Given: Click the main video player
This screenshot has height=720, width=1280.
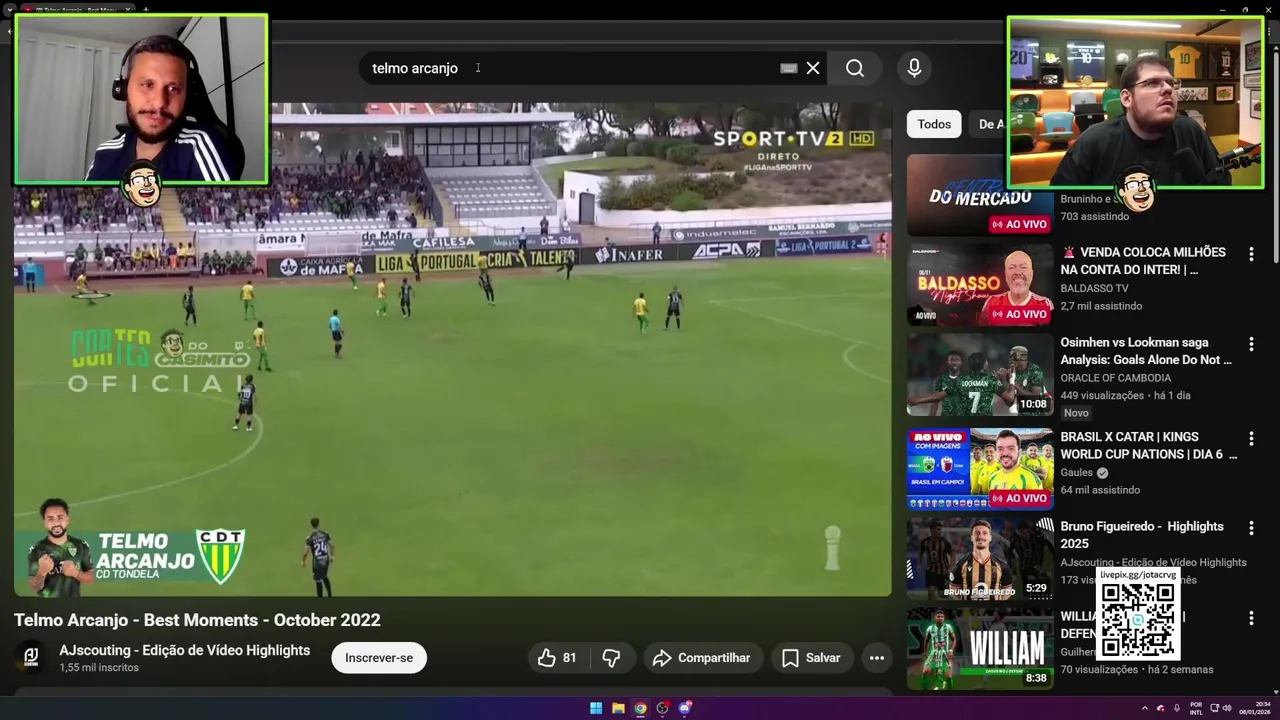Looking at the screenshot, I should pyautogui.click(x=452, y=350).
